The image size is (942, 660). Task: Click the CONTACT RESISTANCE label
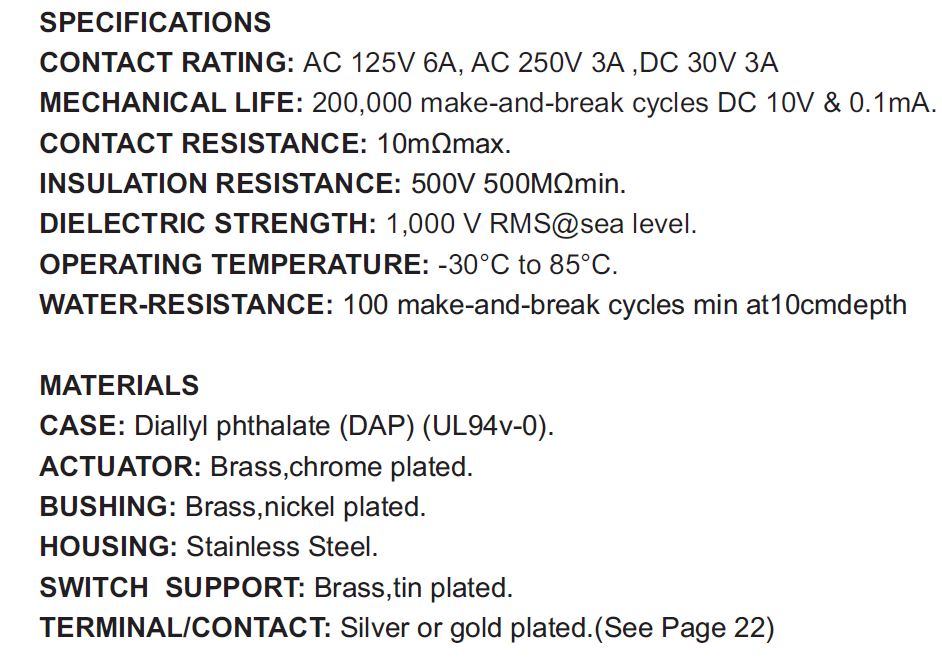tap(203, 144)
